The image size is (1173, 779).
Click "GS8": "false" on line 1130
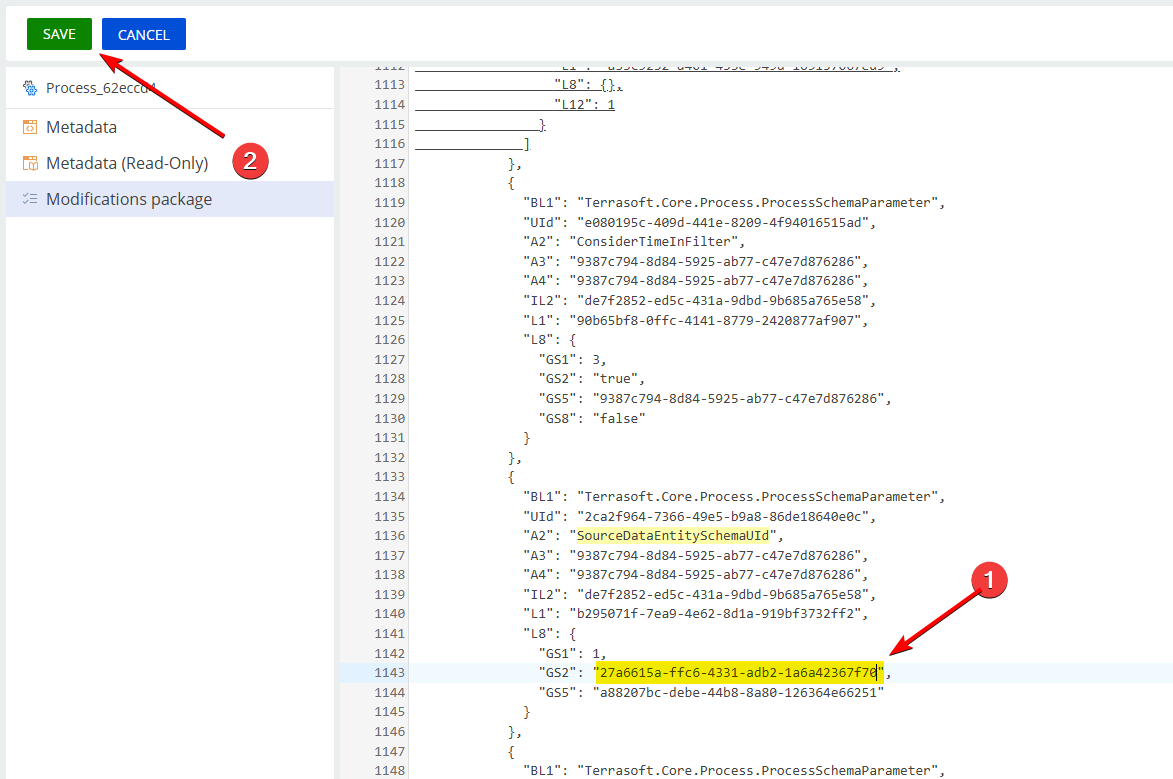[x=592, y=418]
